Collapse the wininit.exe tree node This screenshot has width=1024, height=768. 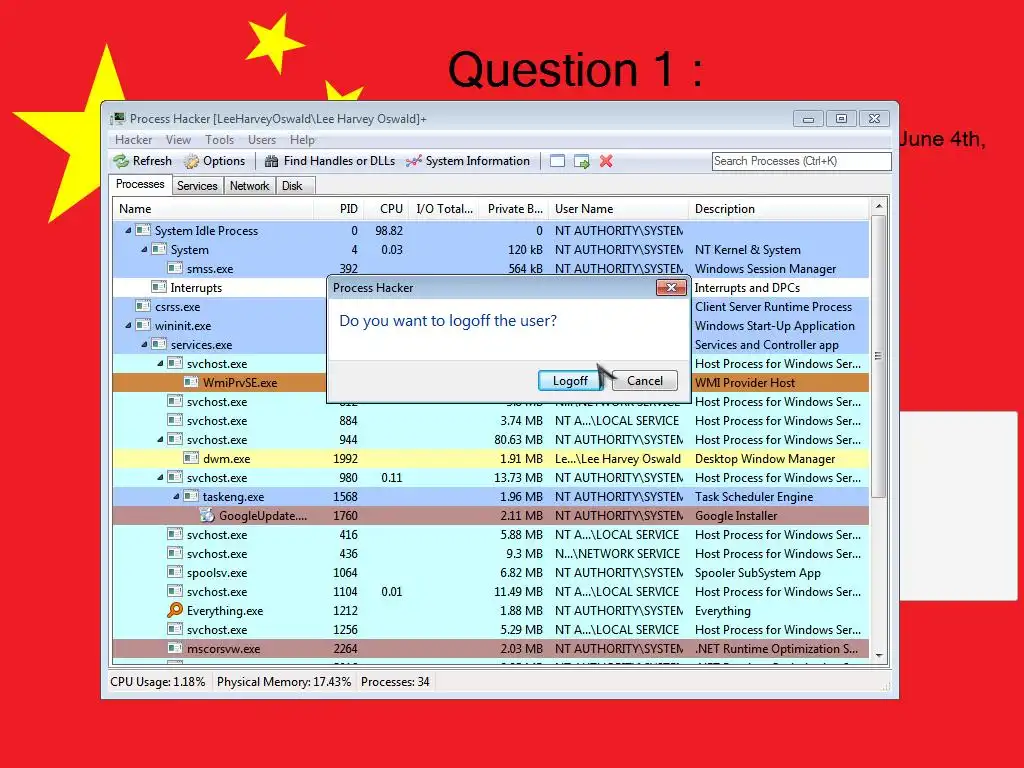128,325
